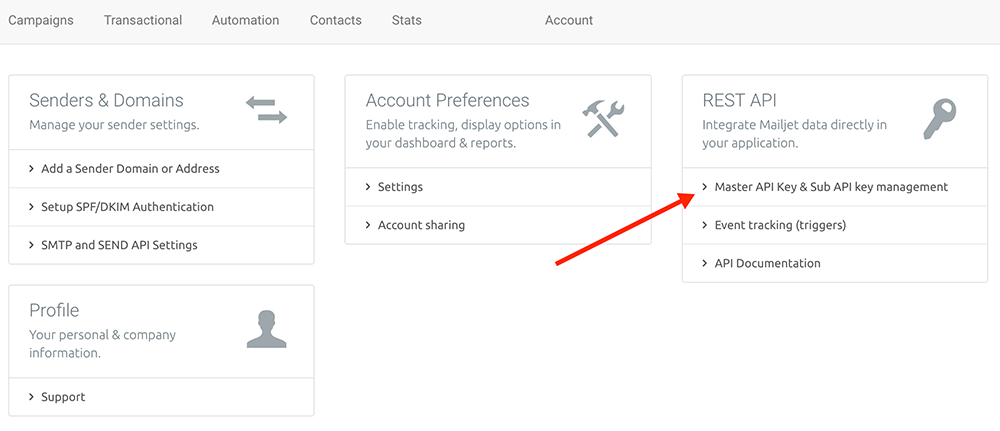Click the Senders & Domains arrows icon
1000x431 pixels.
coord(267,110)
